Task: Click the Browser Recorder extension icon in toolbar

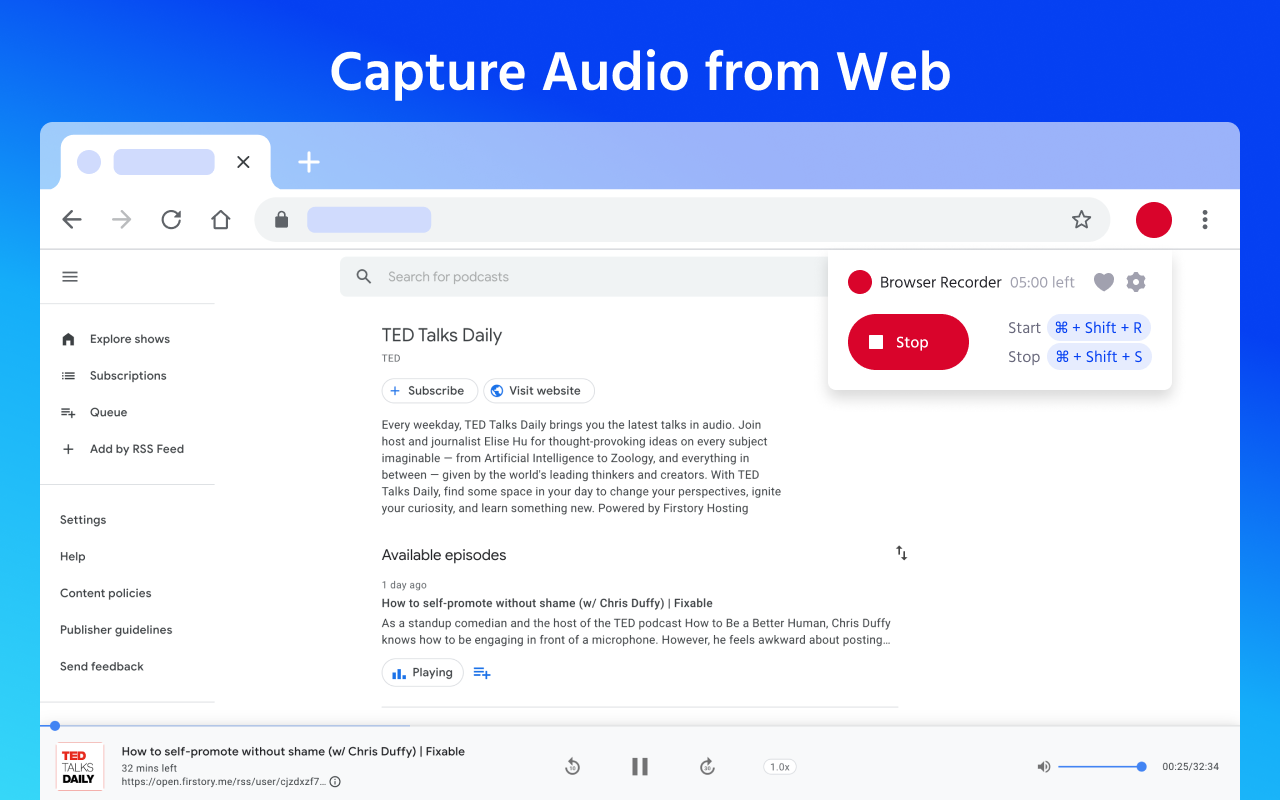Action: pyautogui.click(x=1153, y=219)
